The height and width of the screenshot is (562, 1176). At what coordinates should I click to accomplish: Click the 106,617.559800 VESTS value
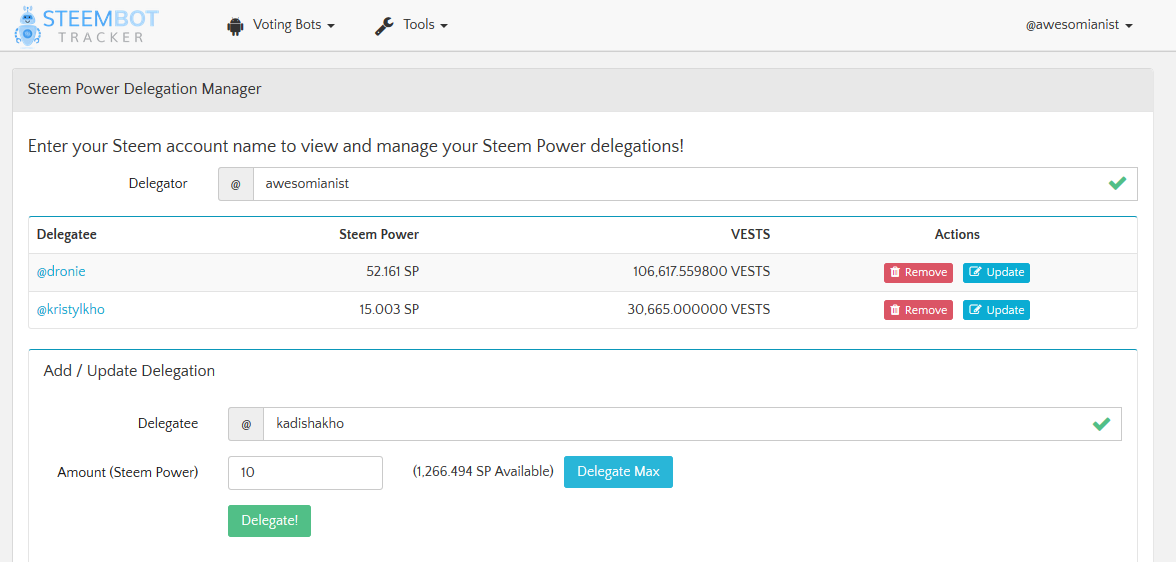pyautogui.click(x=701, y=272)
